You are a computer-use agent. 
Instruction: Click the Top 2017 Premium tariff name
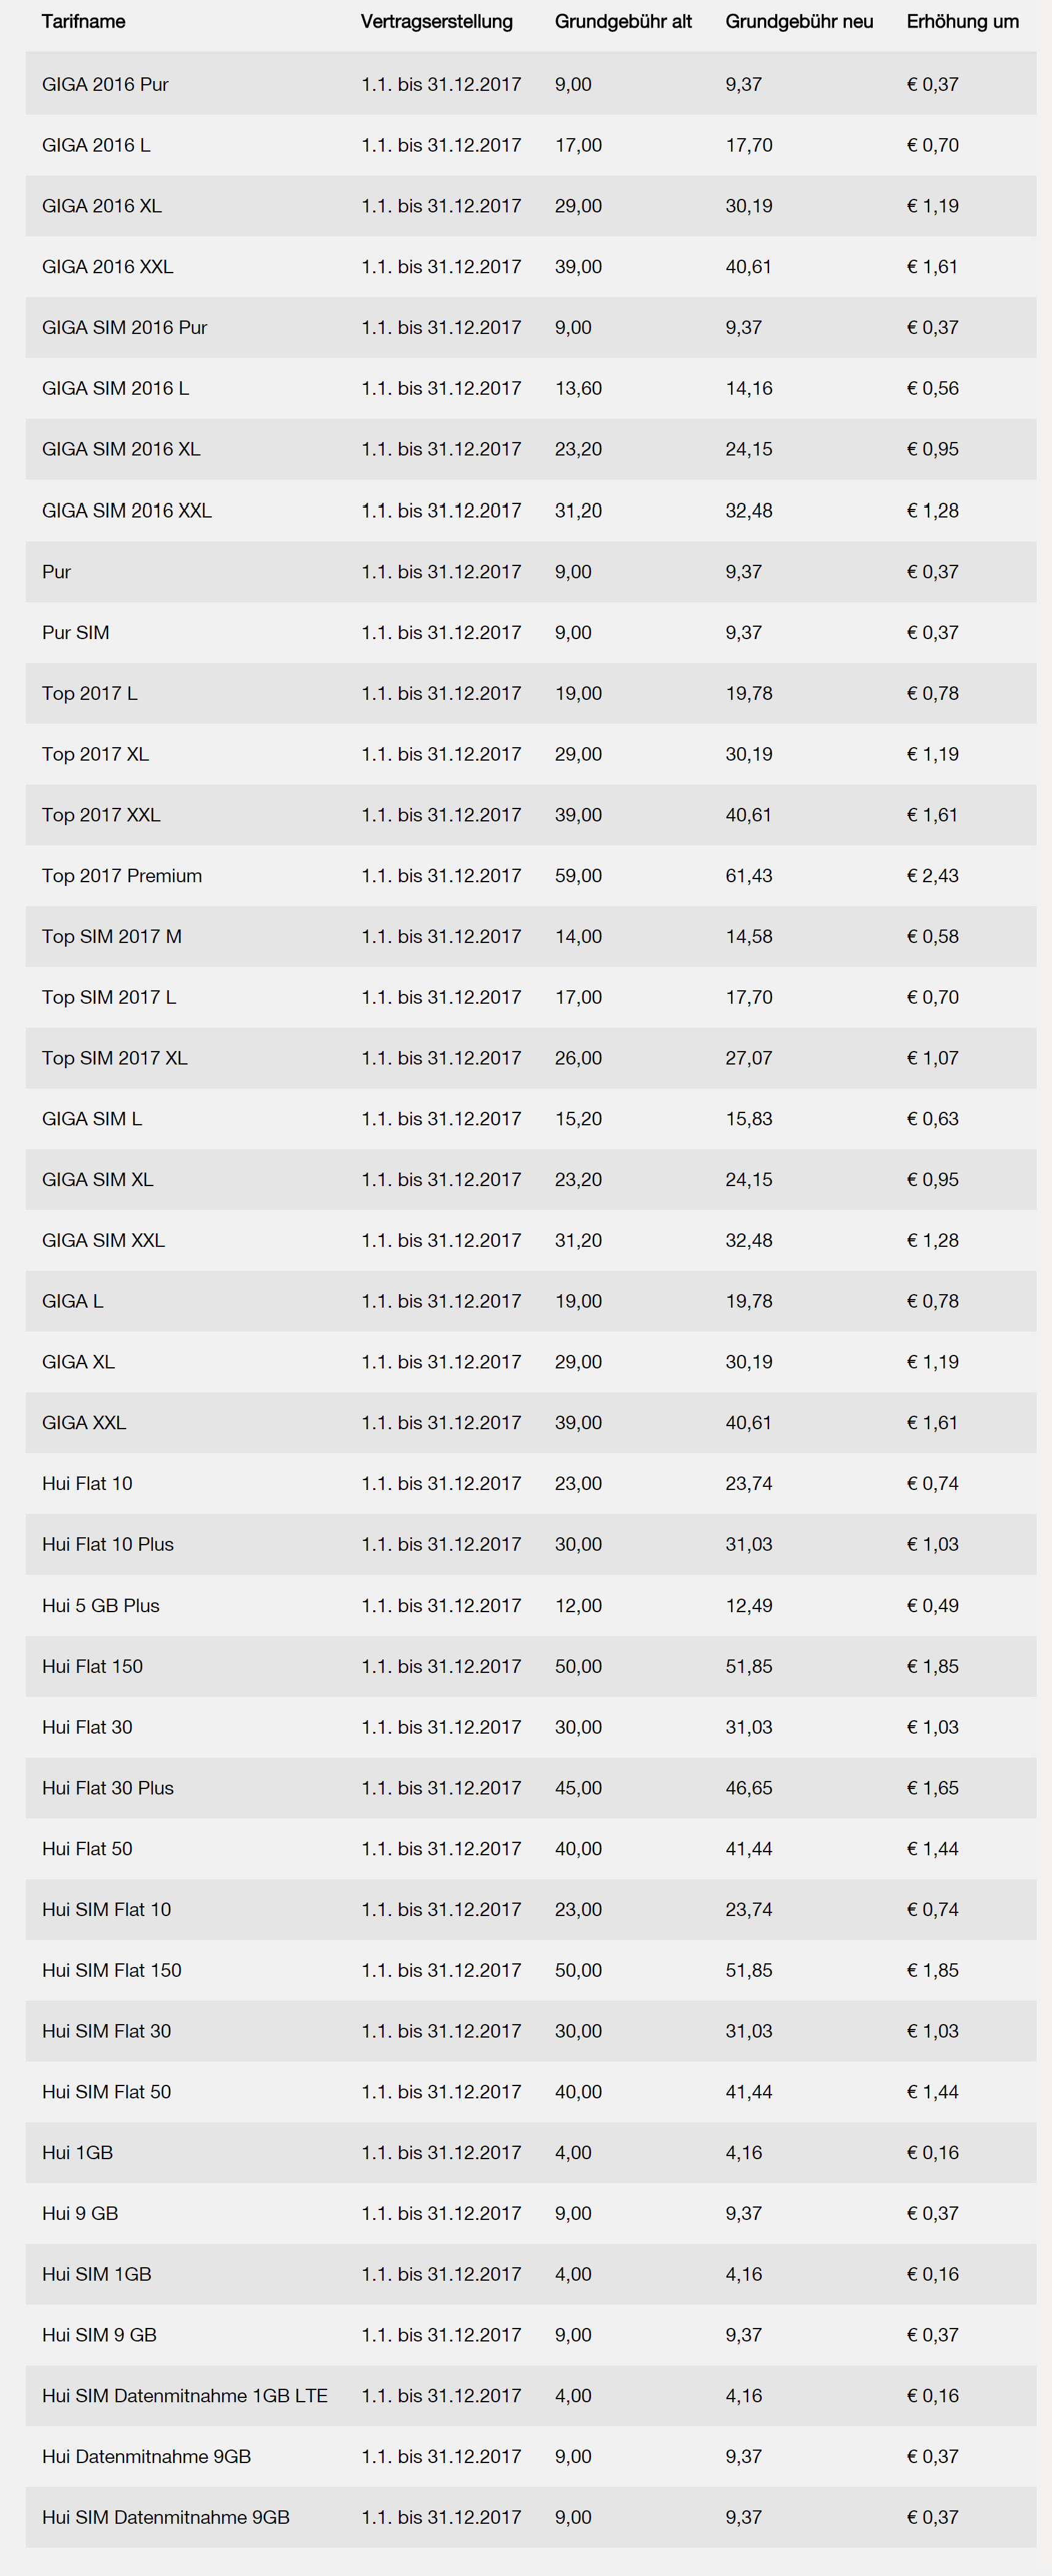122,876
